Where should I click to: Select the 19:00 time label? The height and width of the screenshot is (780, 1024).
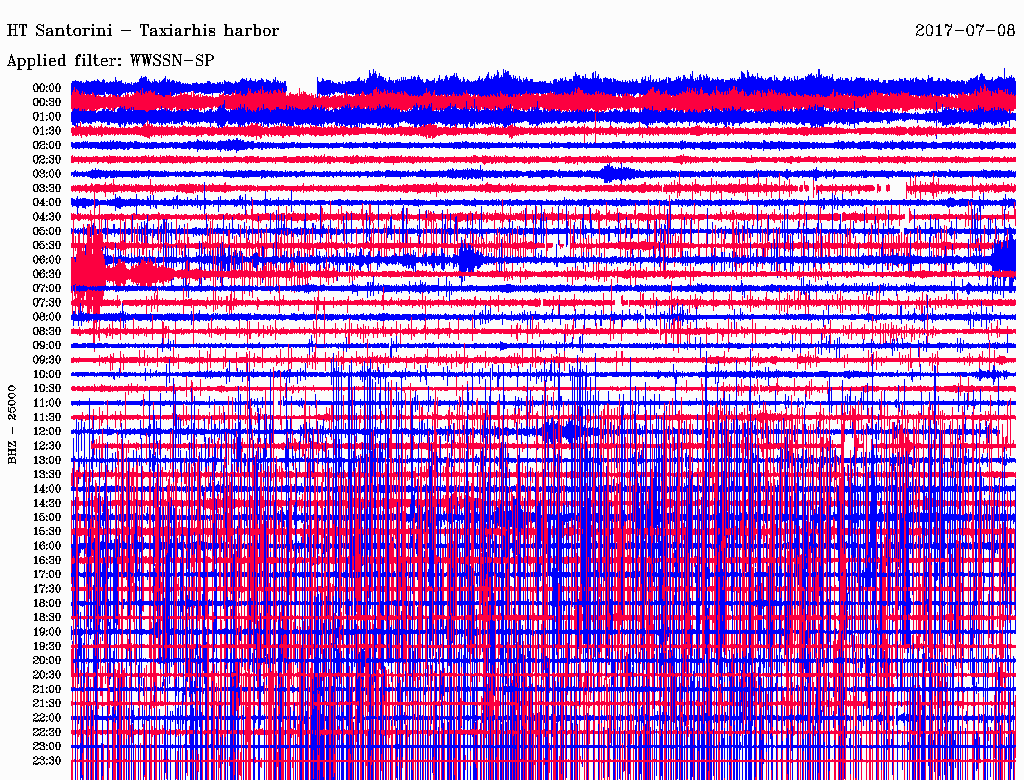47,632
